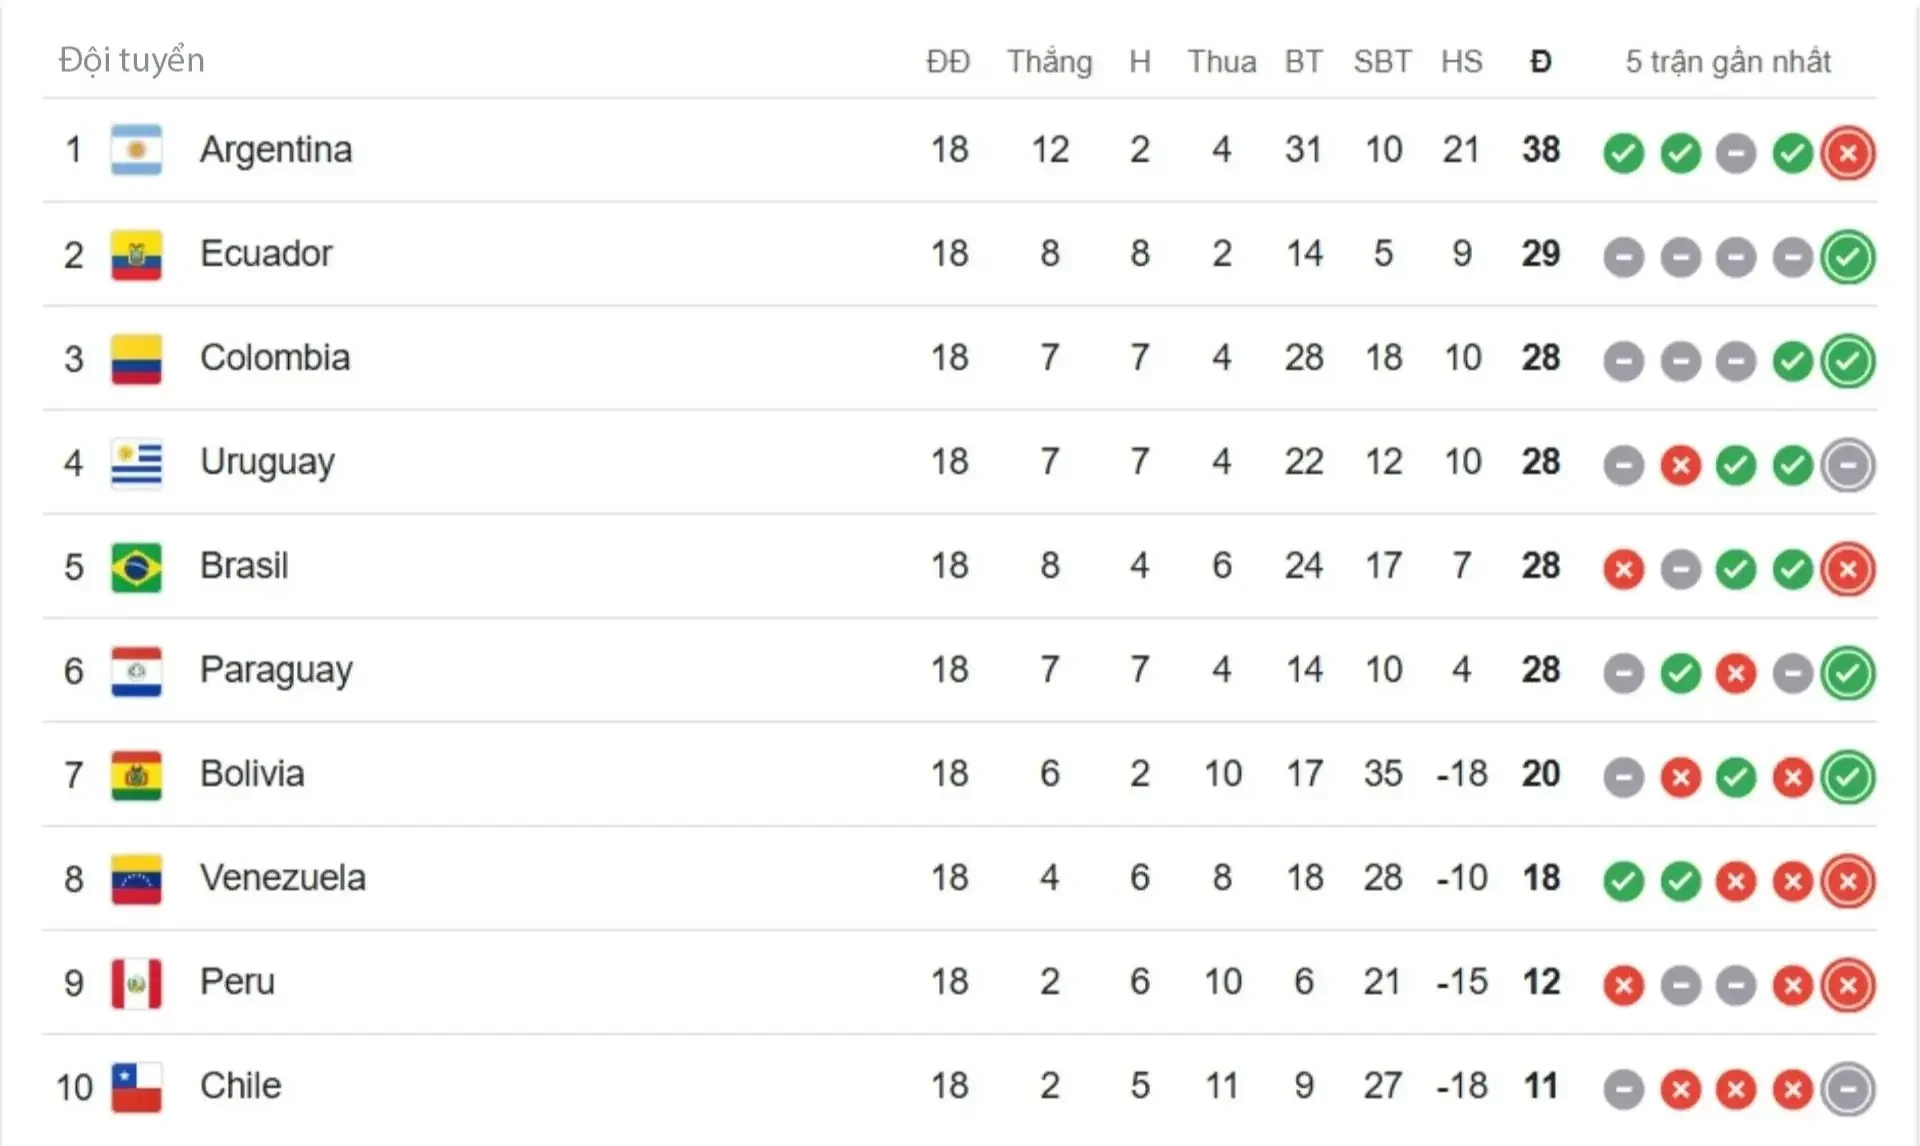The height and width of the screenshot is (1146, 1920).
Task: Click the Argentina flag icon
Action: (136, 150)
